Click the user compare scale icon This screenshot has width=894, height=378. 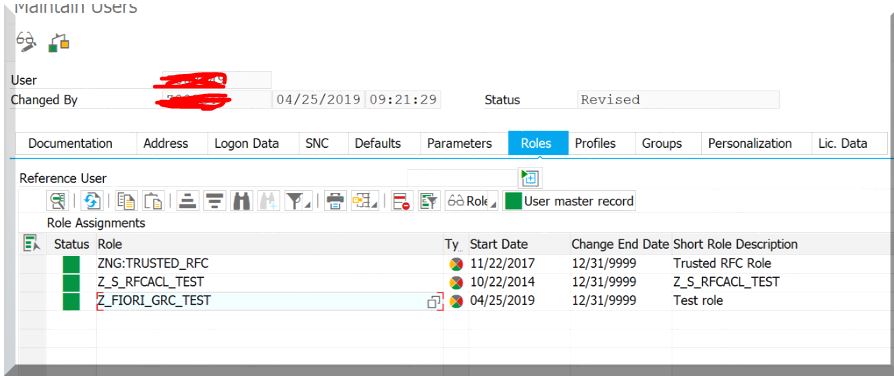pyautogui.click(x=59, y=43)
